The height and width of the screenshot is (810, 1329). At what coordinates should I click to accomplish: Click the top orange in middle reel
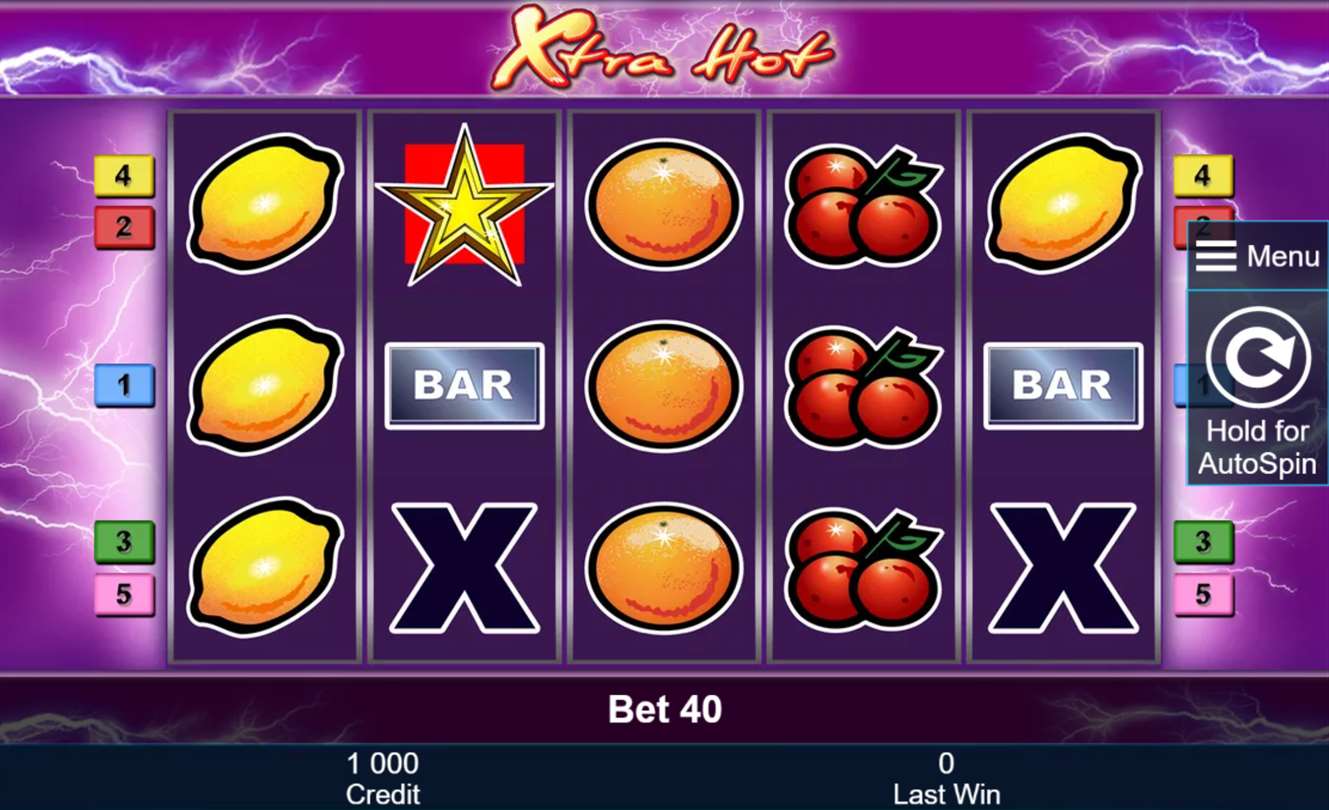[664, 204]
